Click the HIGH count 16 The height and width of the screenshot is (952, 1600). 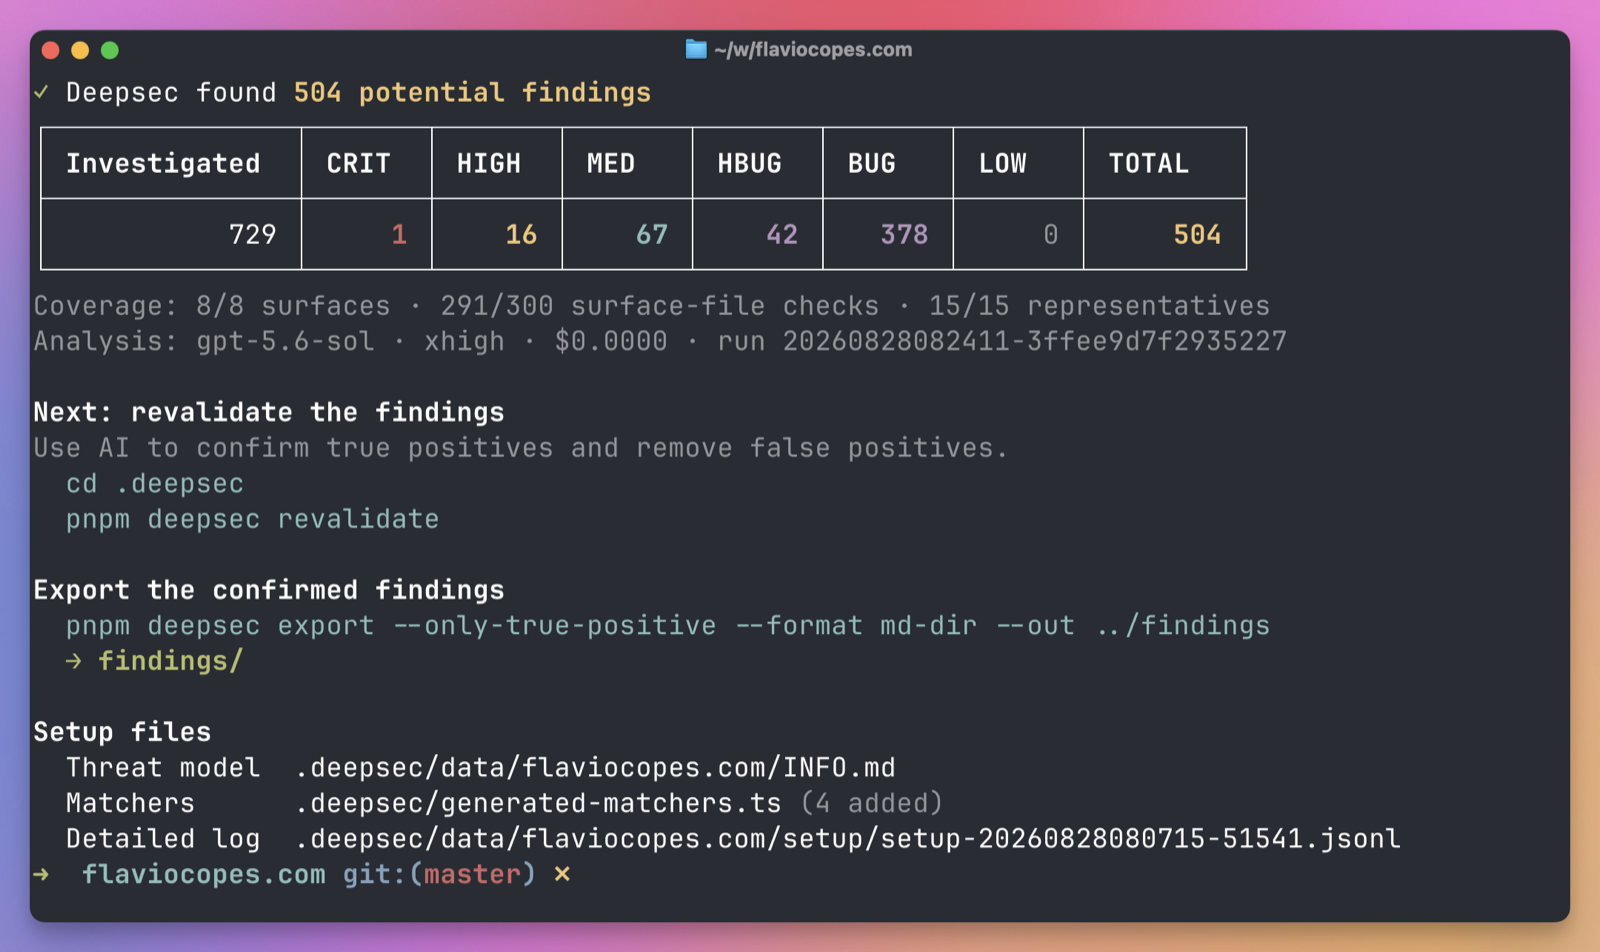click(x=521, y=234)
